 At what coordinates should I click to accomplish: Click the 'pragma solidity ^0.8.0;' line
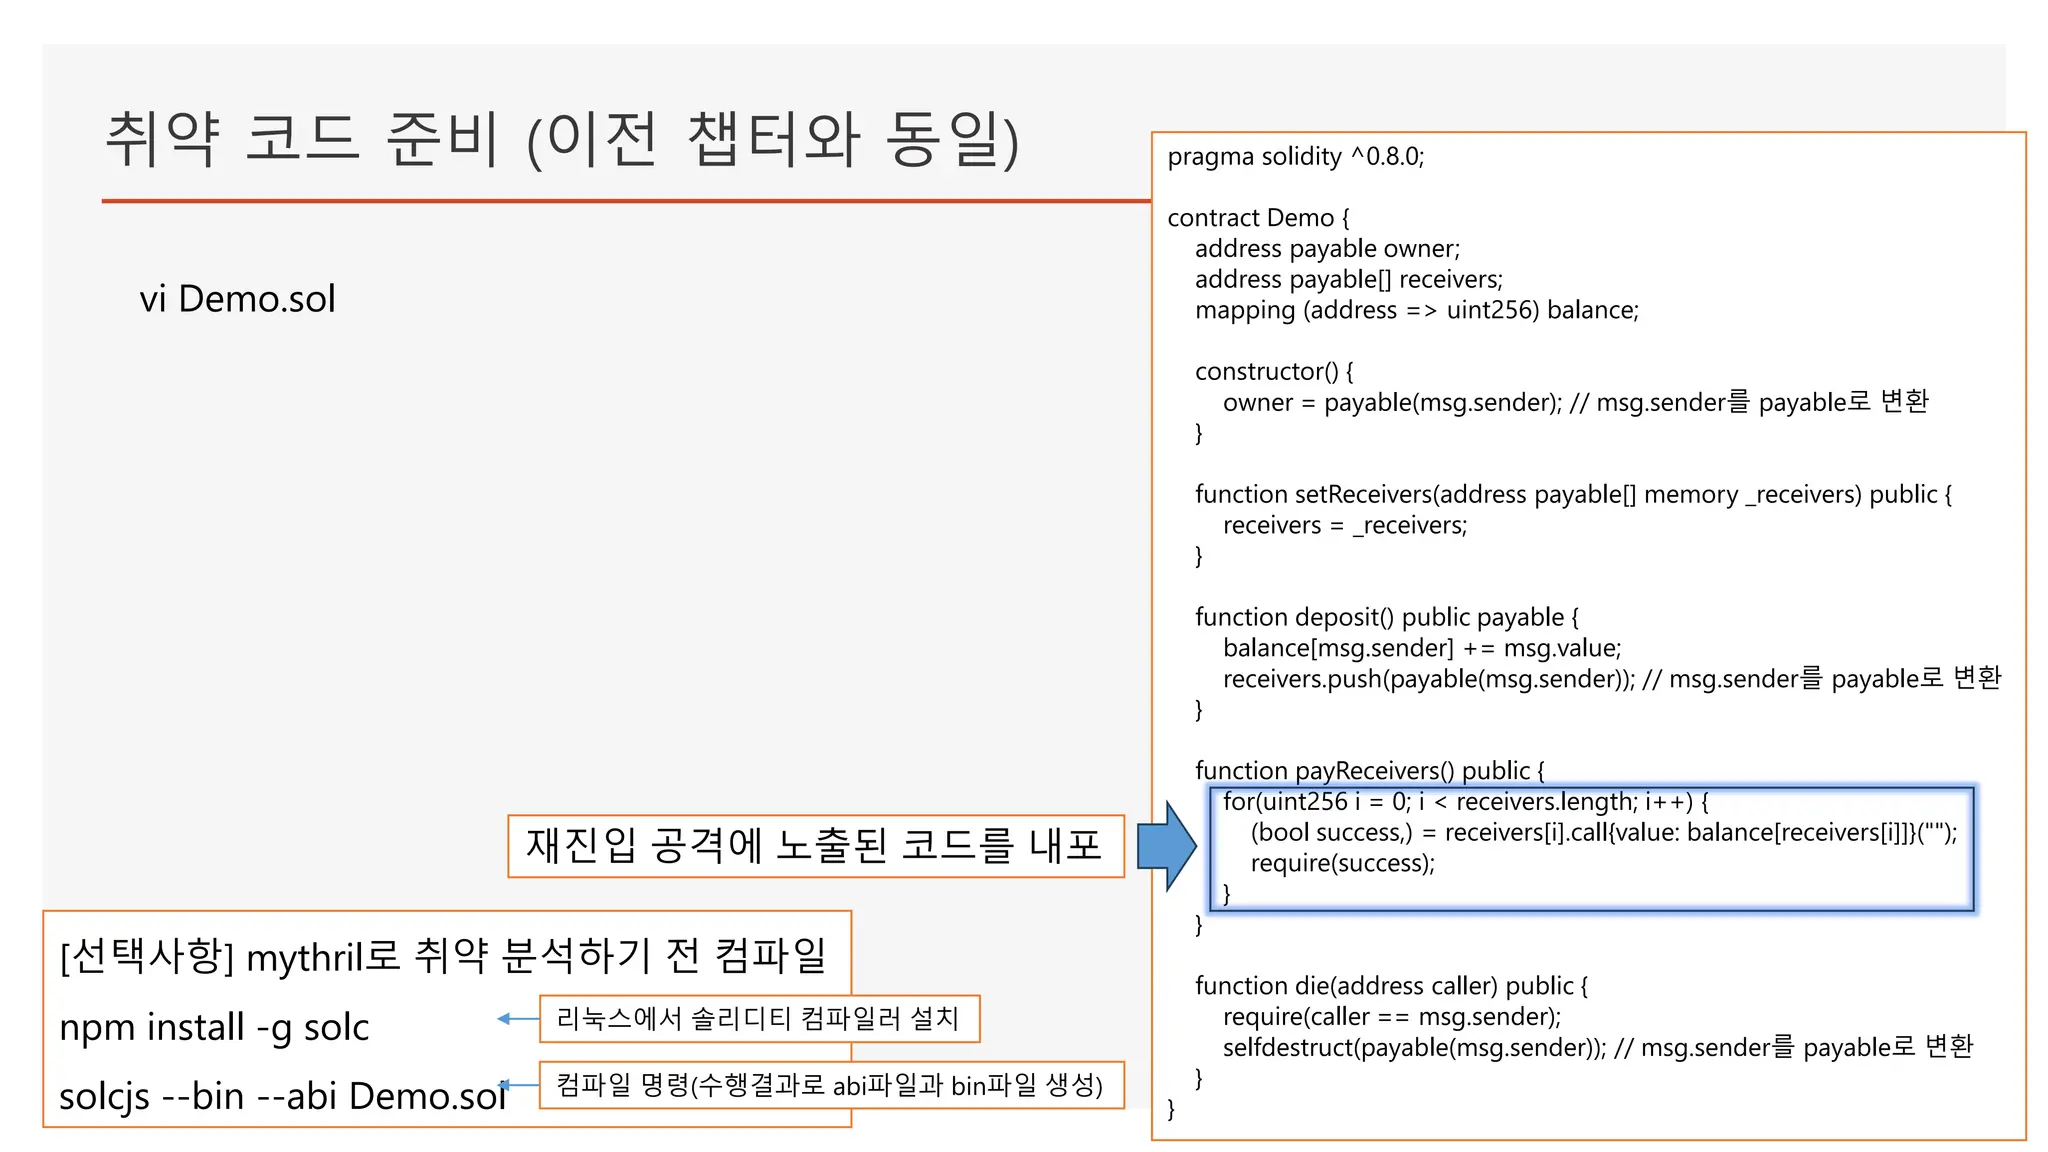point(1295,157)
